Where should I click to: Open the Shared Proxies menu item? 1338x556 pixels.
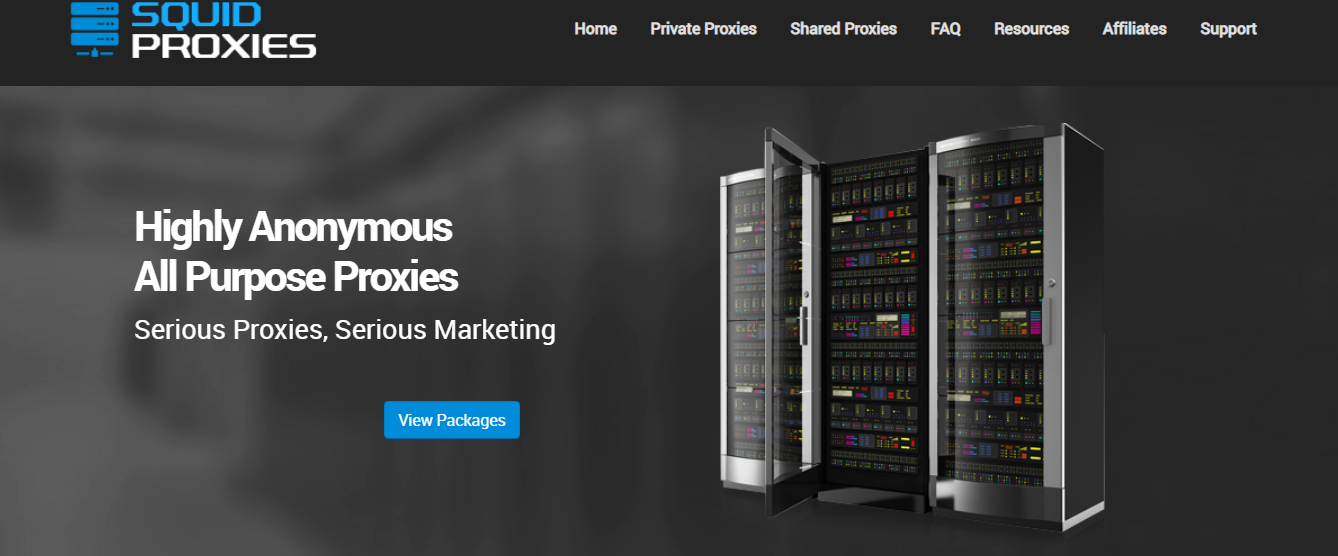click(x=843, y=29)
